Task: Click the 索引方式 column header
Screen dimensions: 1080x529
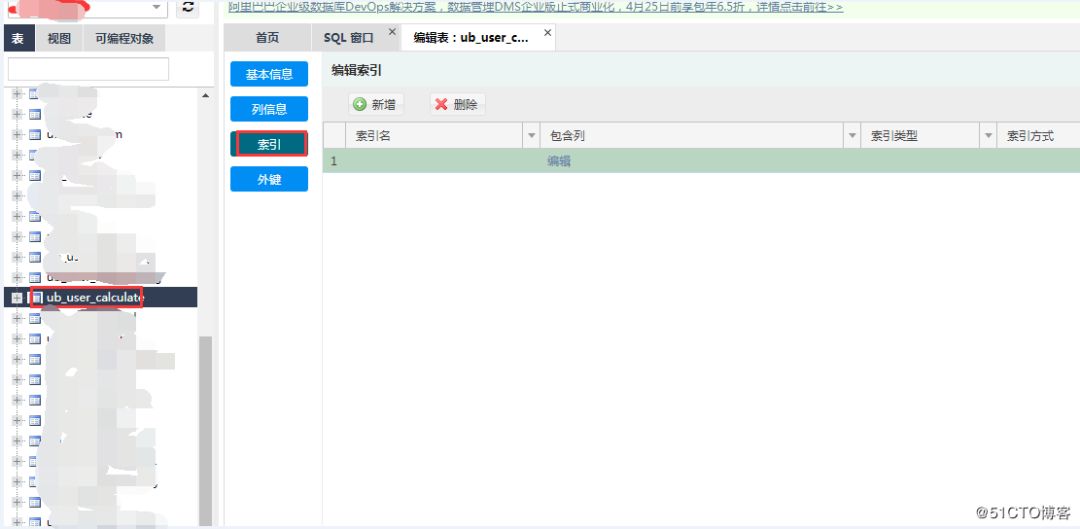Action: (1039, 136)
